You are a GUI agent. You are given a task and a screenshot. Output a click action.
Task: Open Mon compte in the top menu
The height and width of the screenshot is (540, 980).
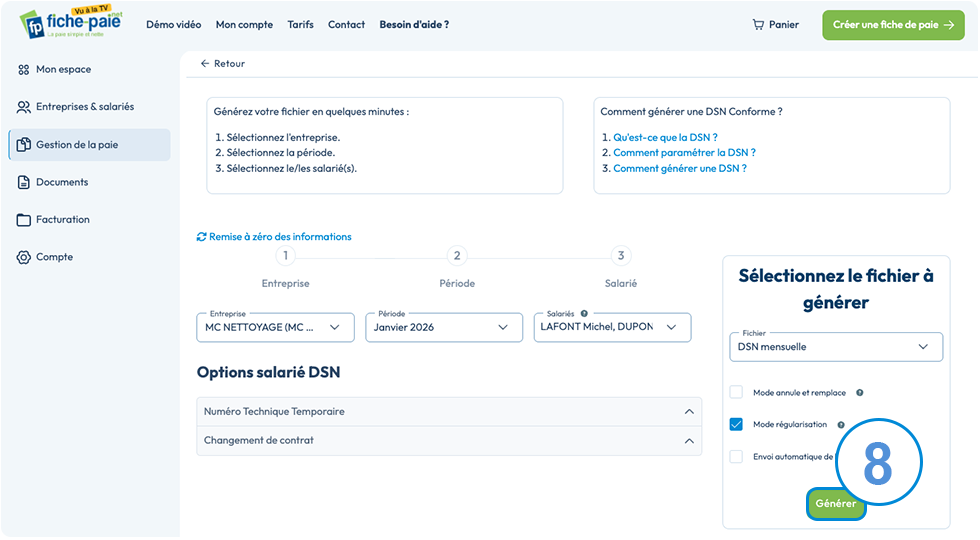click(244, 24)
